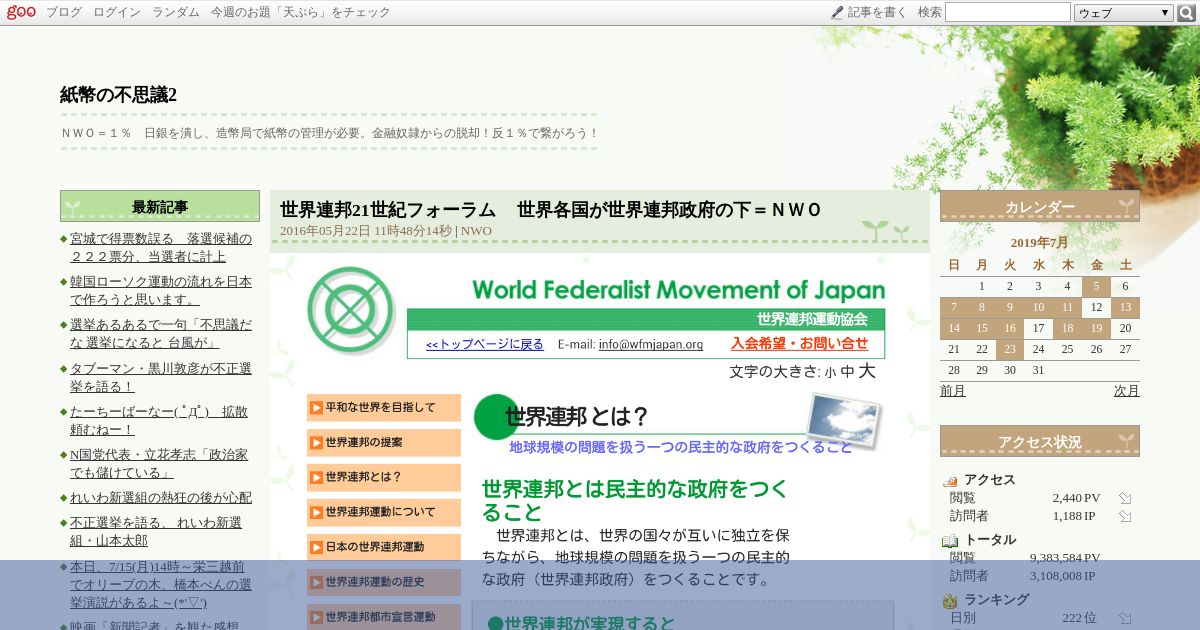1200x630 pixels.
Task: Click the magnifier search button
Action: coord(1186,12)
